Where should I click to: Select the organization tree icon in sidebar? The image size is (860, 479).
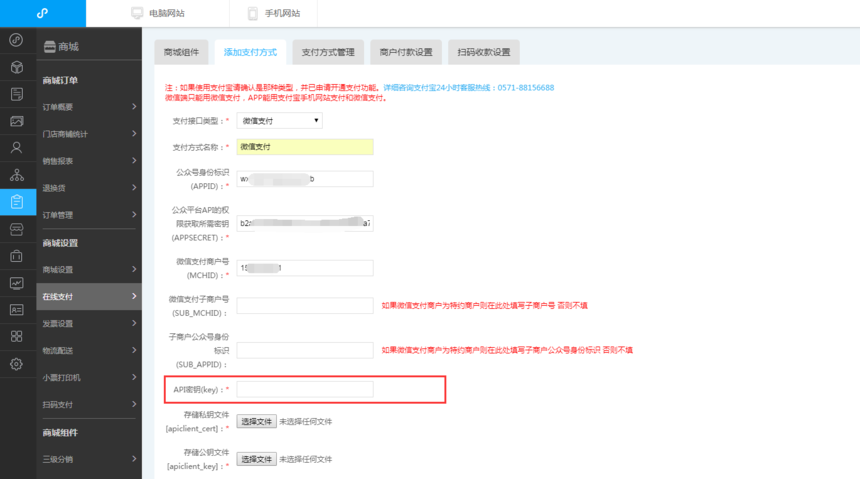(16, 175)
